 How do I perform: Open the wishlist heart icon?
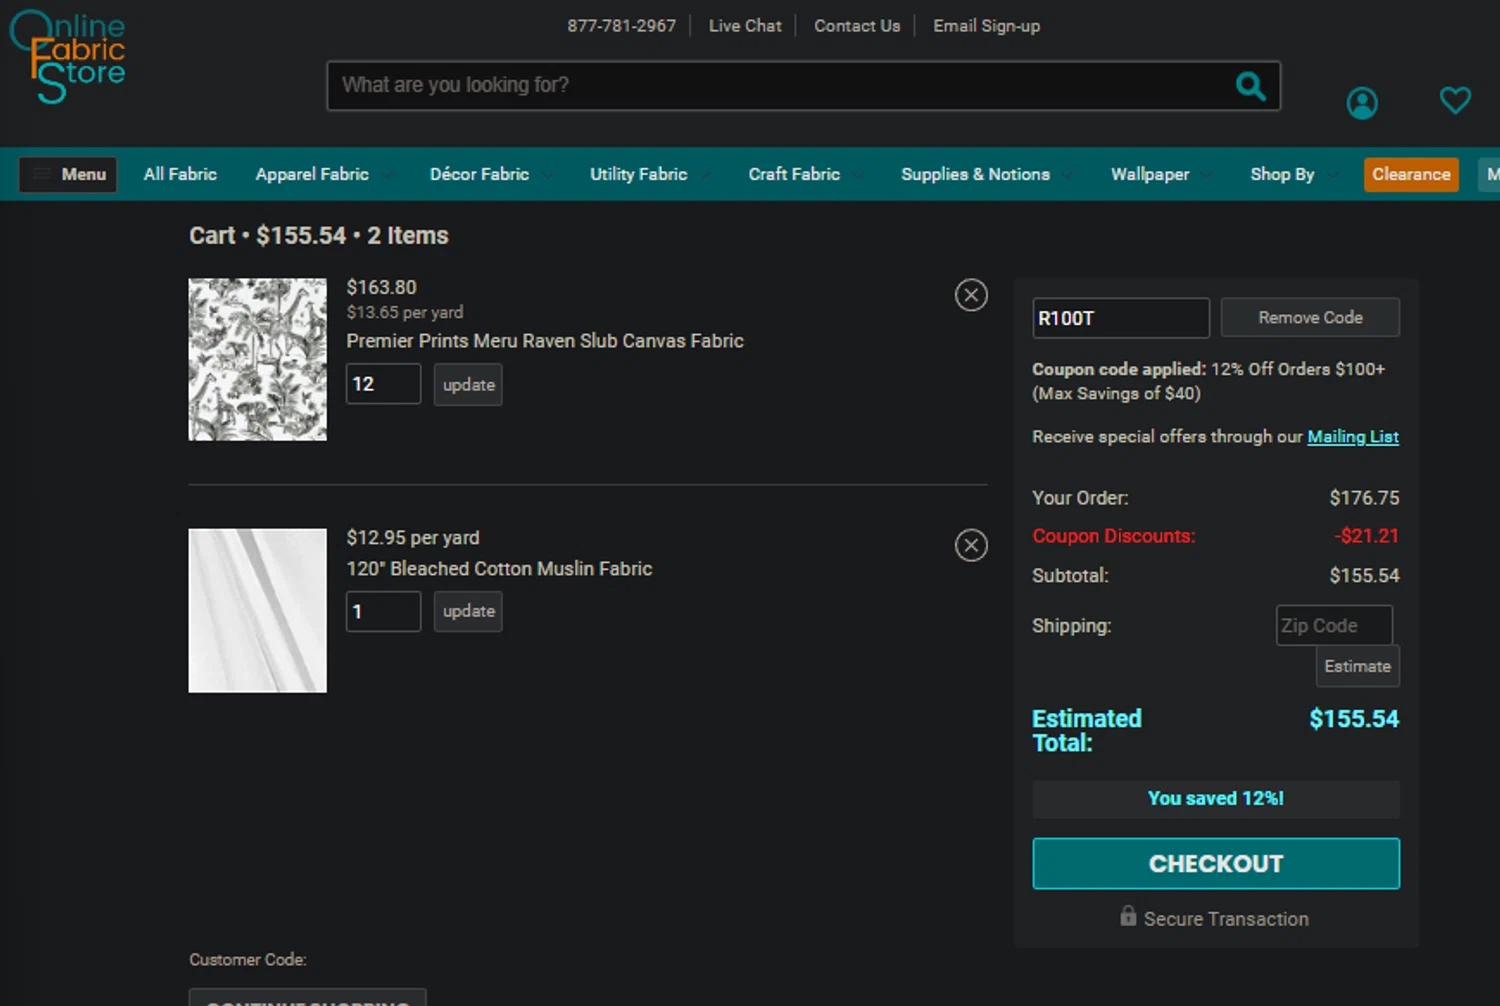(x=1454, y=100)
